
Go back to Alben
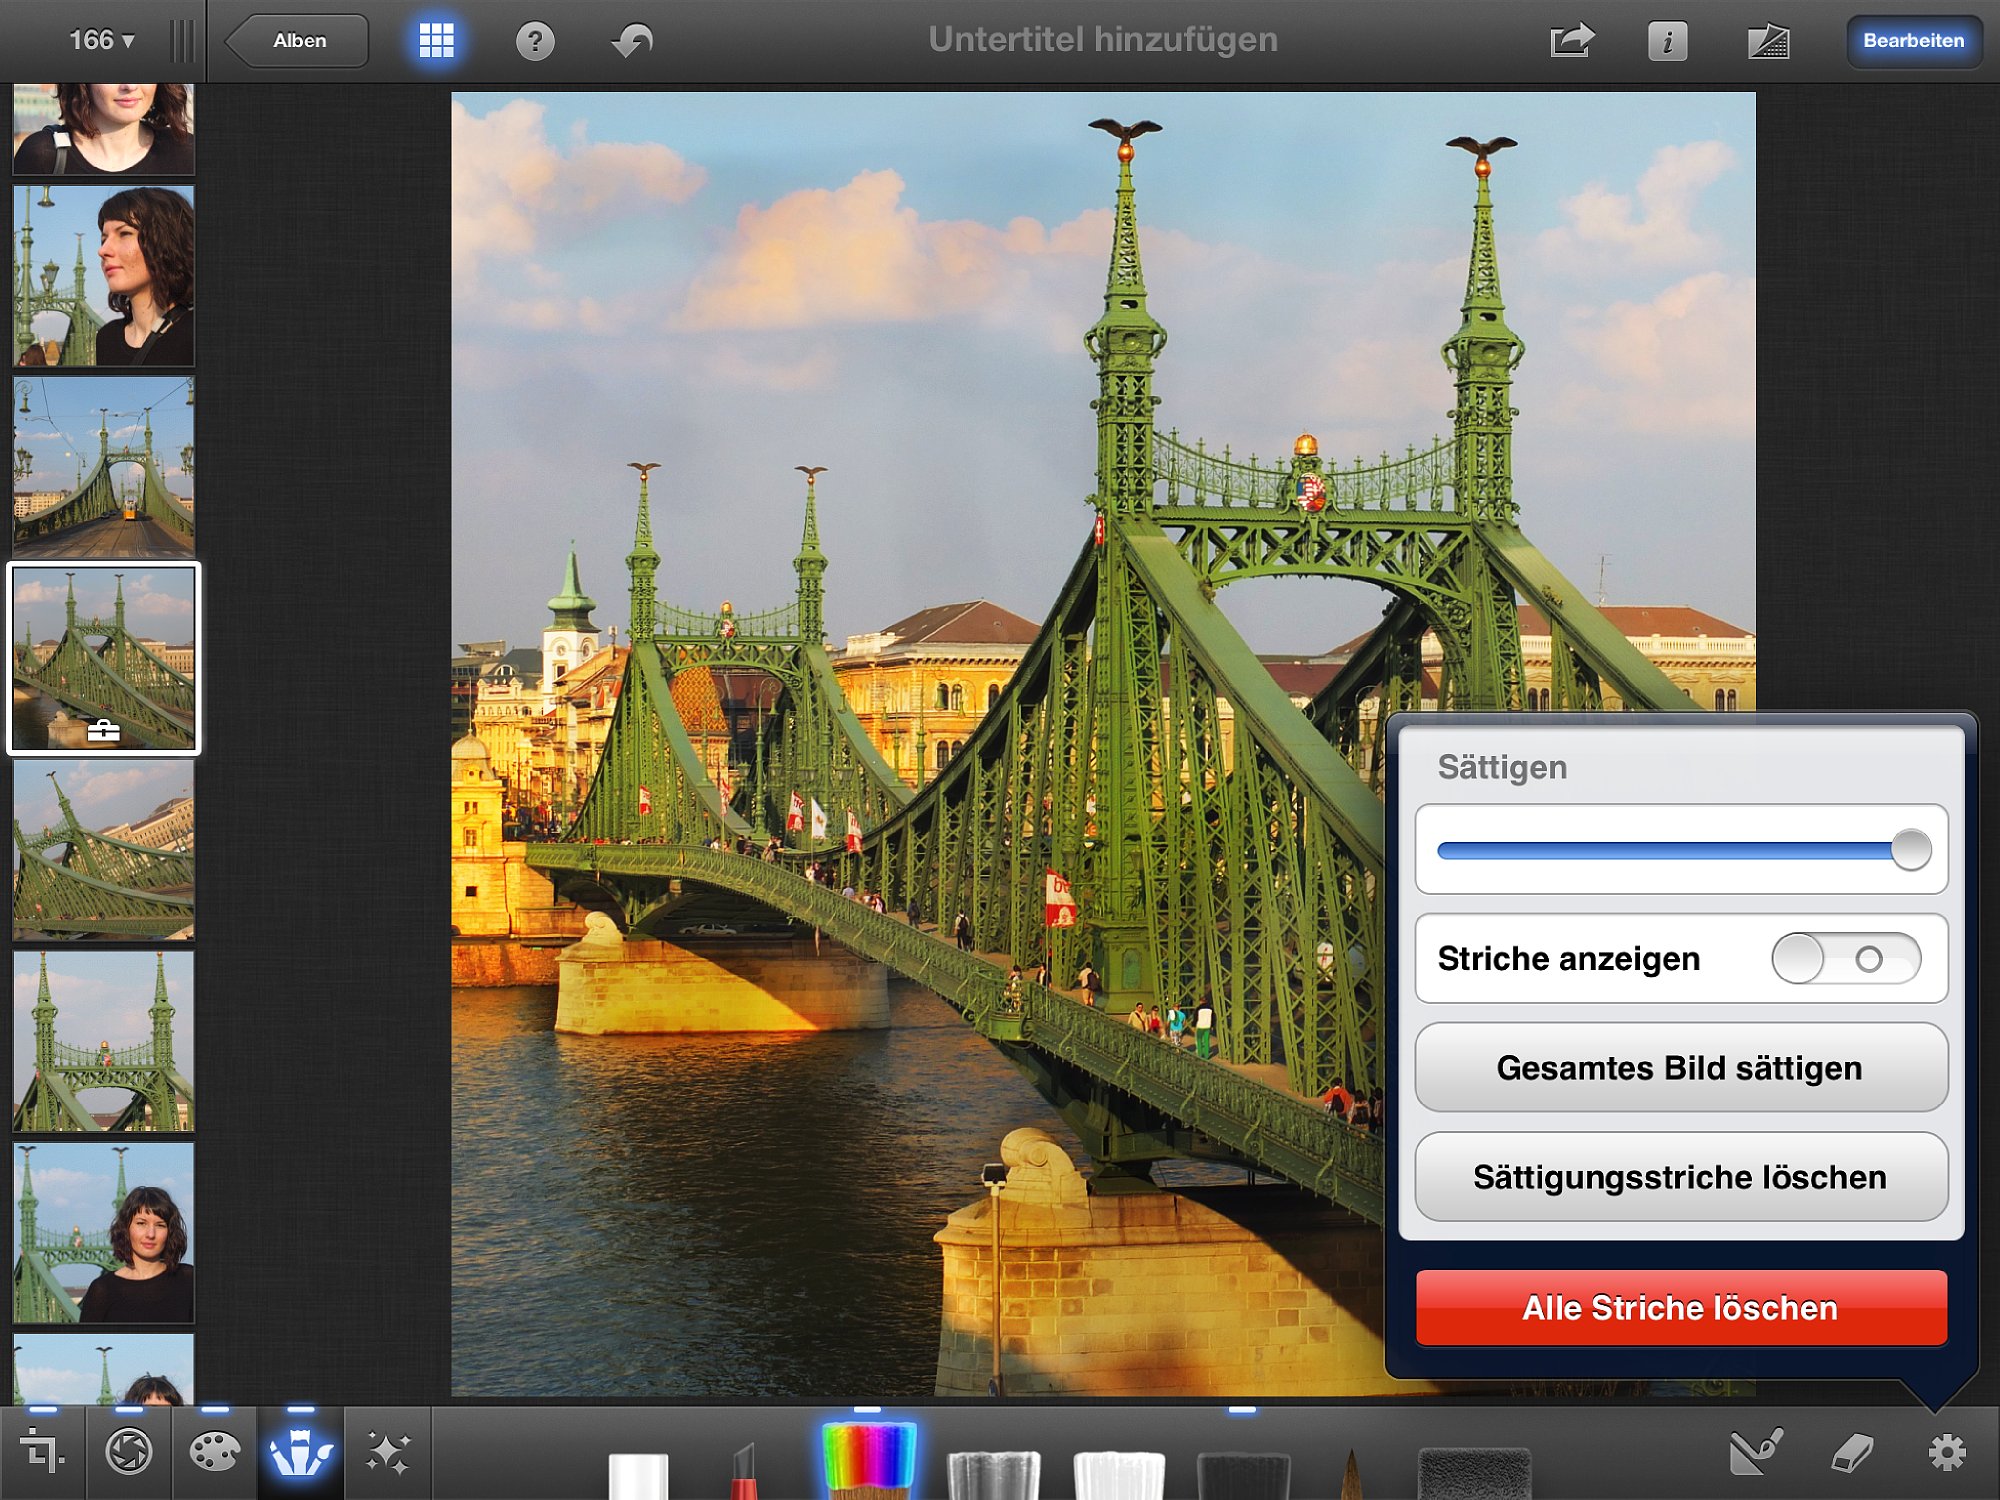tap(296, 41)
